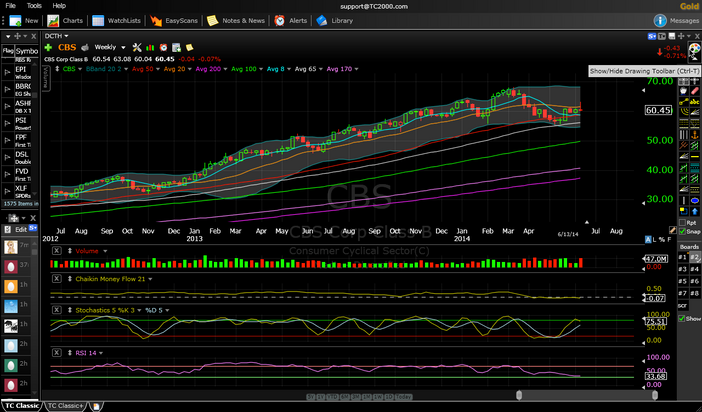
Task: Click the left handle of the time range slider
Action: 519,395
